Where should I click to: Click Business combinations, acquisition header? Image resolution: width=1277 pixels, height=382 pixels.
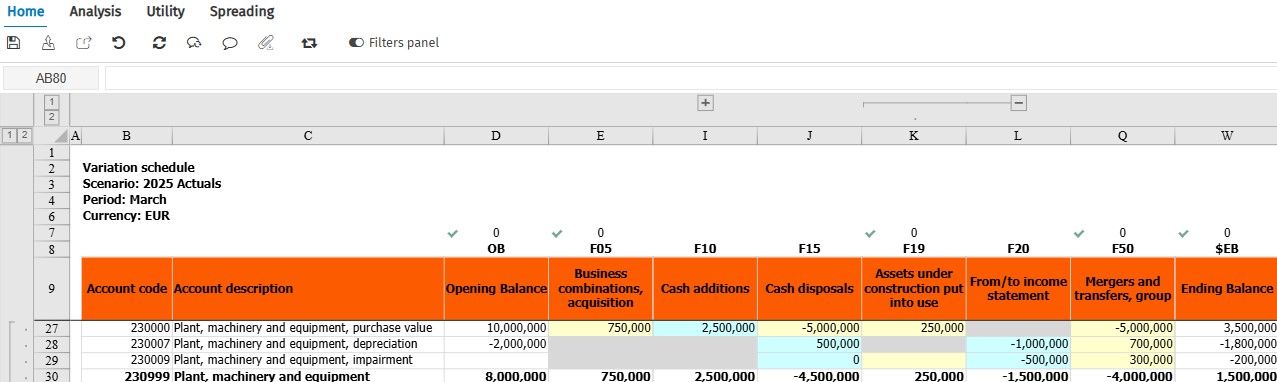click(600, 288)
